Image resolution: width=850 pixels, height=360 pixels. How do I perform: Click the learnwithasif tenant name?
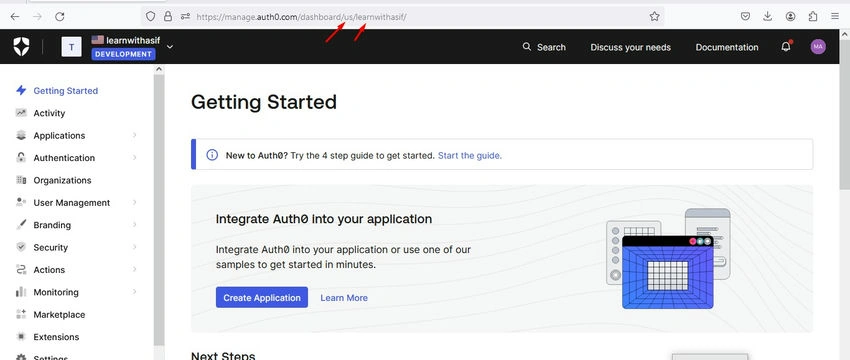[133, 40]
